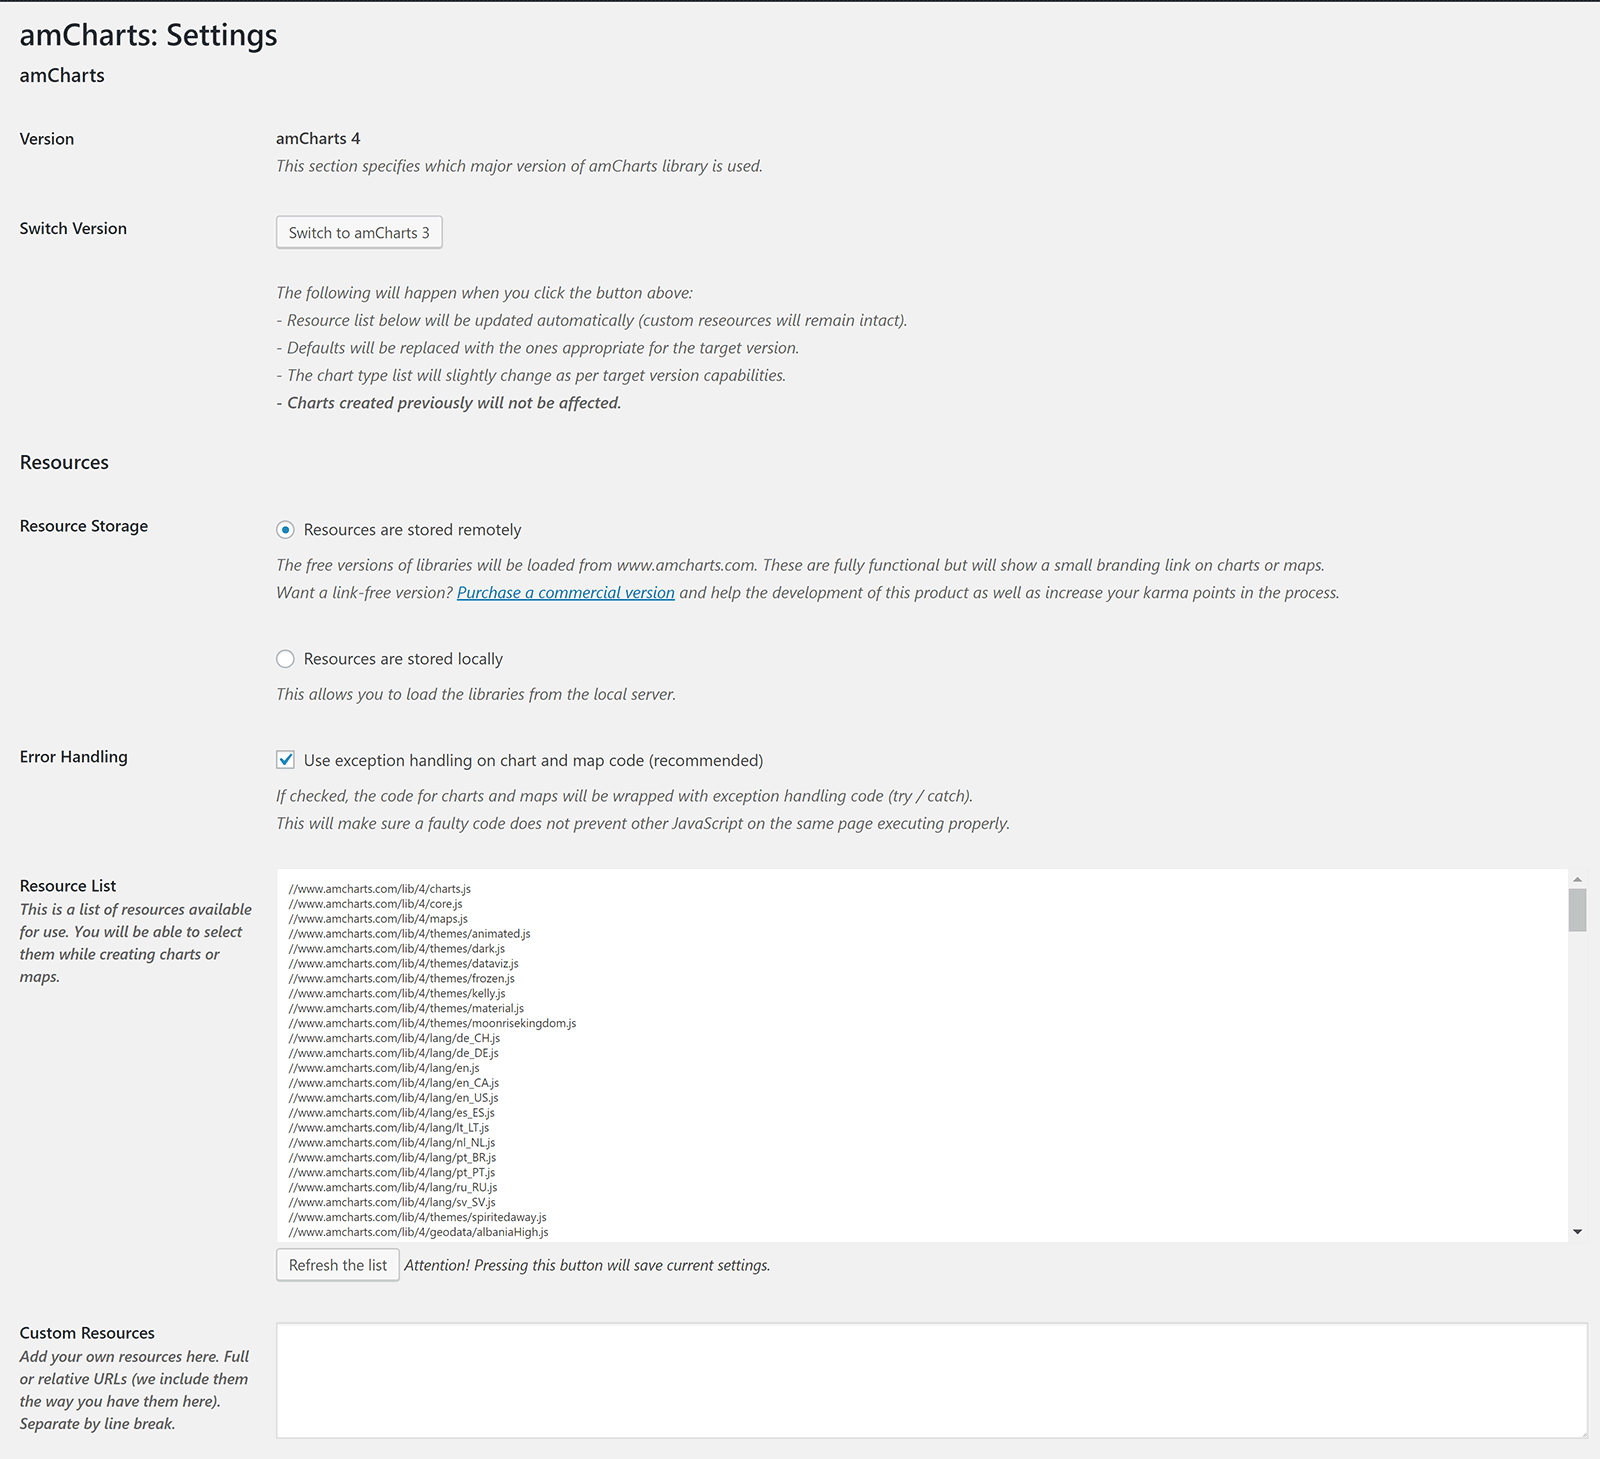
Task: Click the lang/nl_NL.js line
Action: [392, 1143]
